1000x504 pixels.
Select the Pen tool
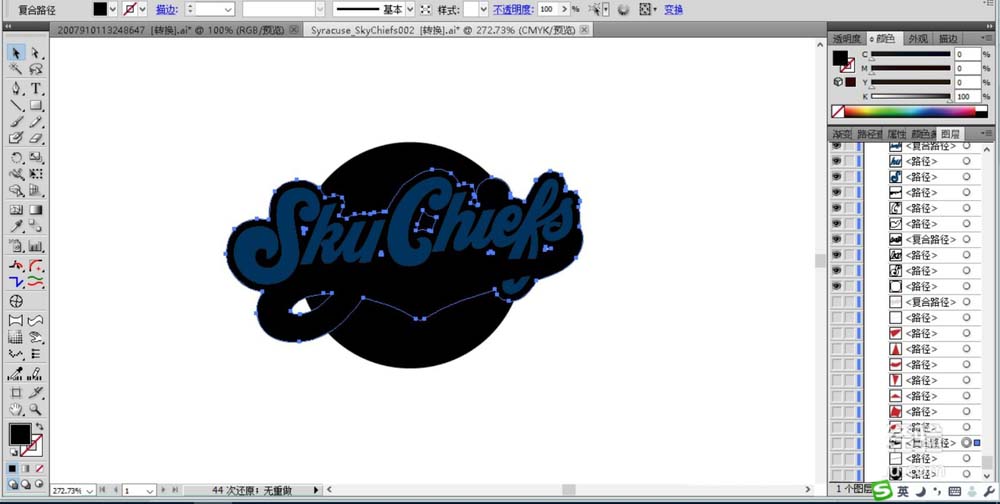coord(17,89)
